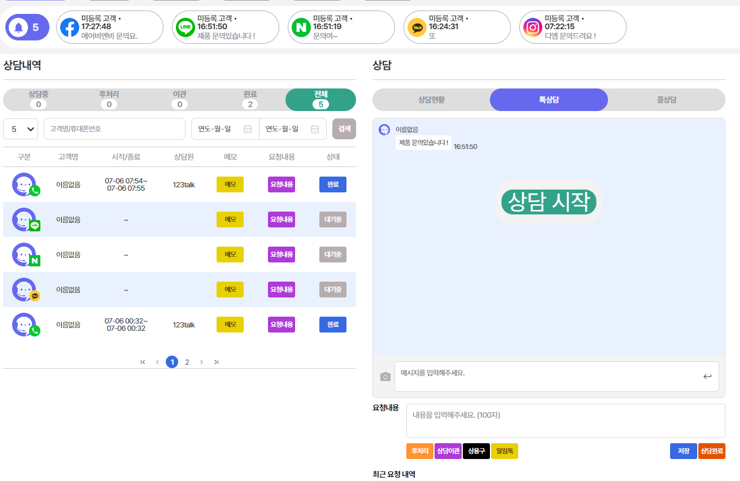The width and height of the screenshot is (740, 481).
Task: Click the camera icon beside the message box
Action: click(385, 377)
